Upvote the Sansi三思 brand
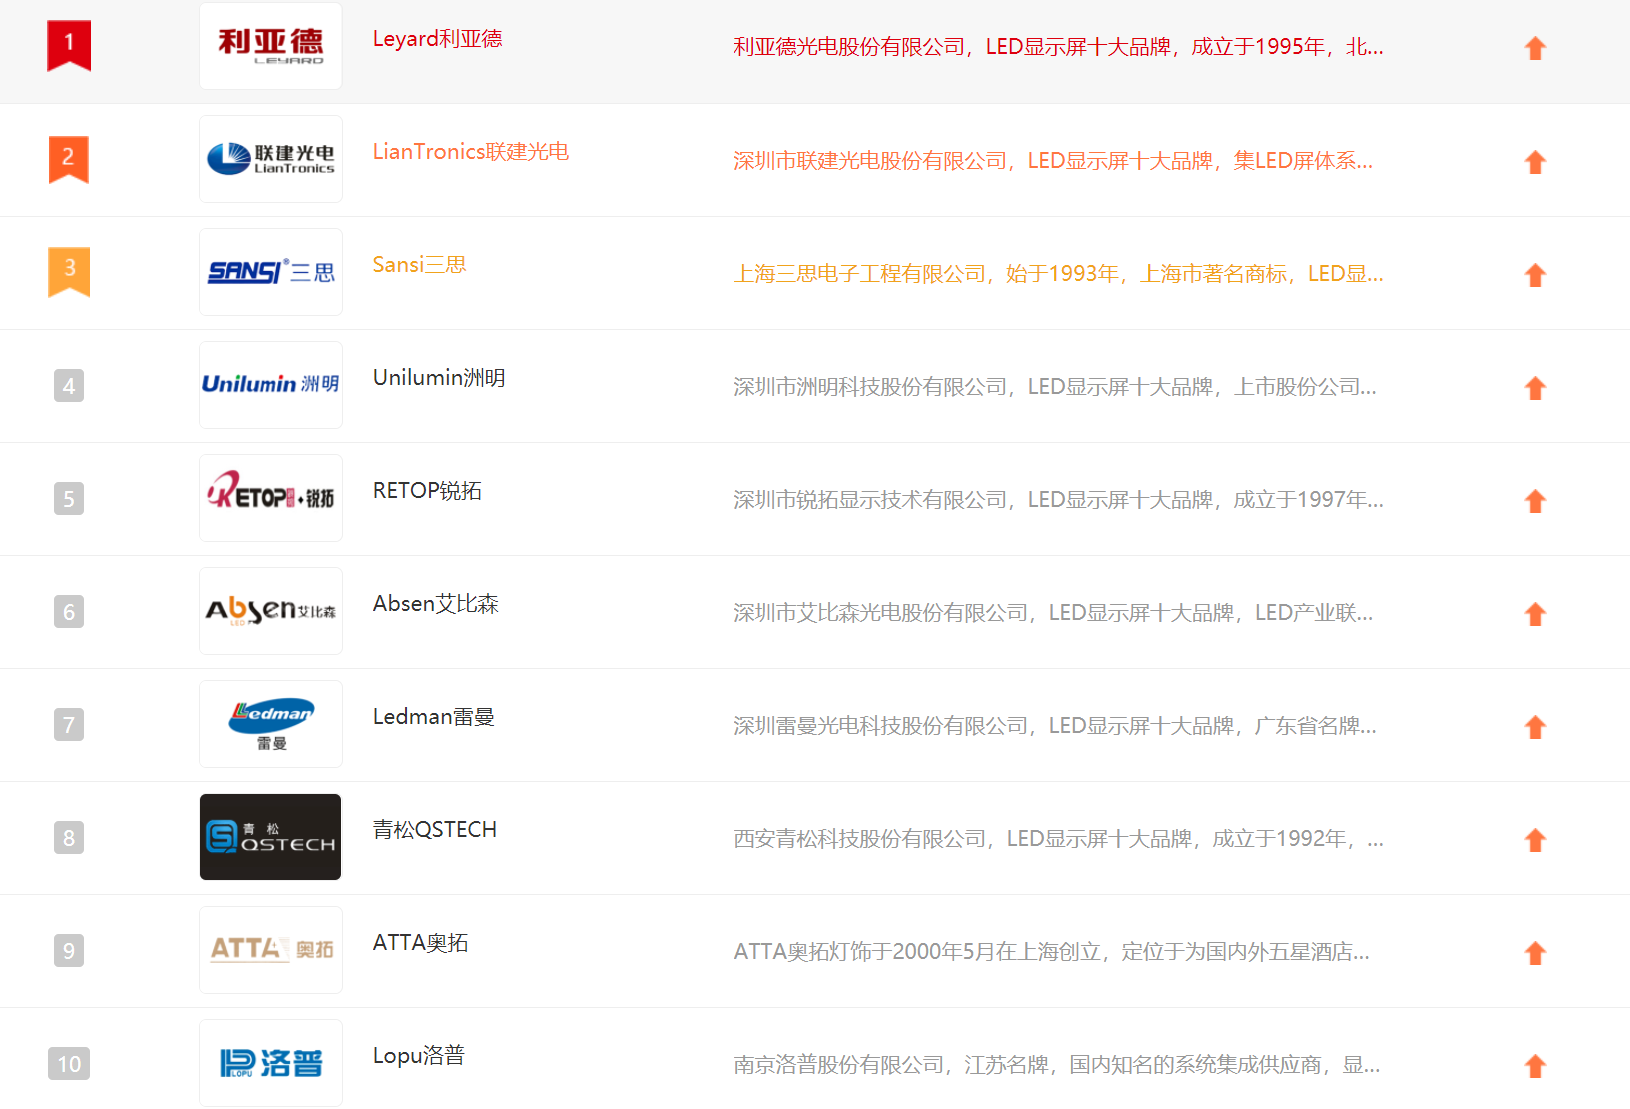 [x=1535, y=275]
